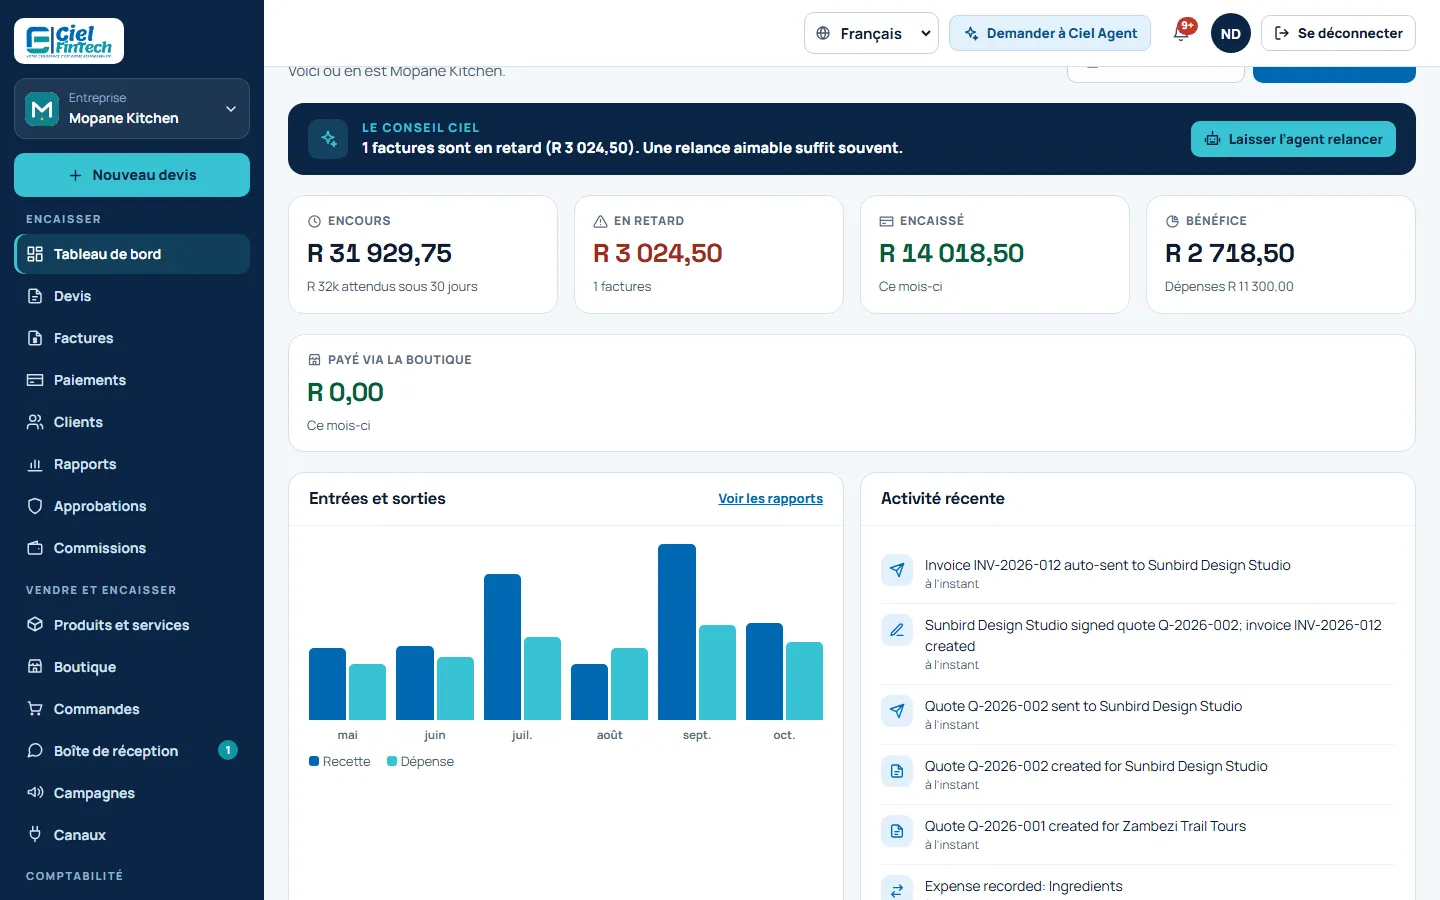Viewport: 1440px width, 900px height.
Task: Click Laisser l'agent relancer button
Action: point(1293,139)
